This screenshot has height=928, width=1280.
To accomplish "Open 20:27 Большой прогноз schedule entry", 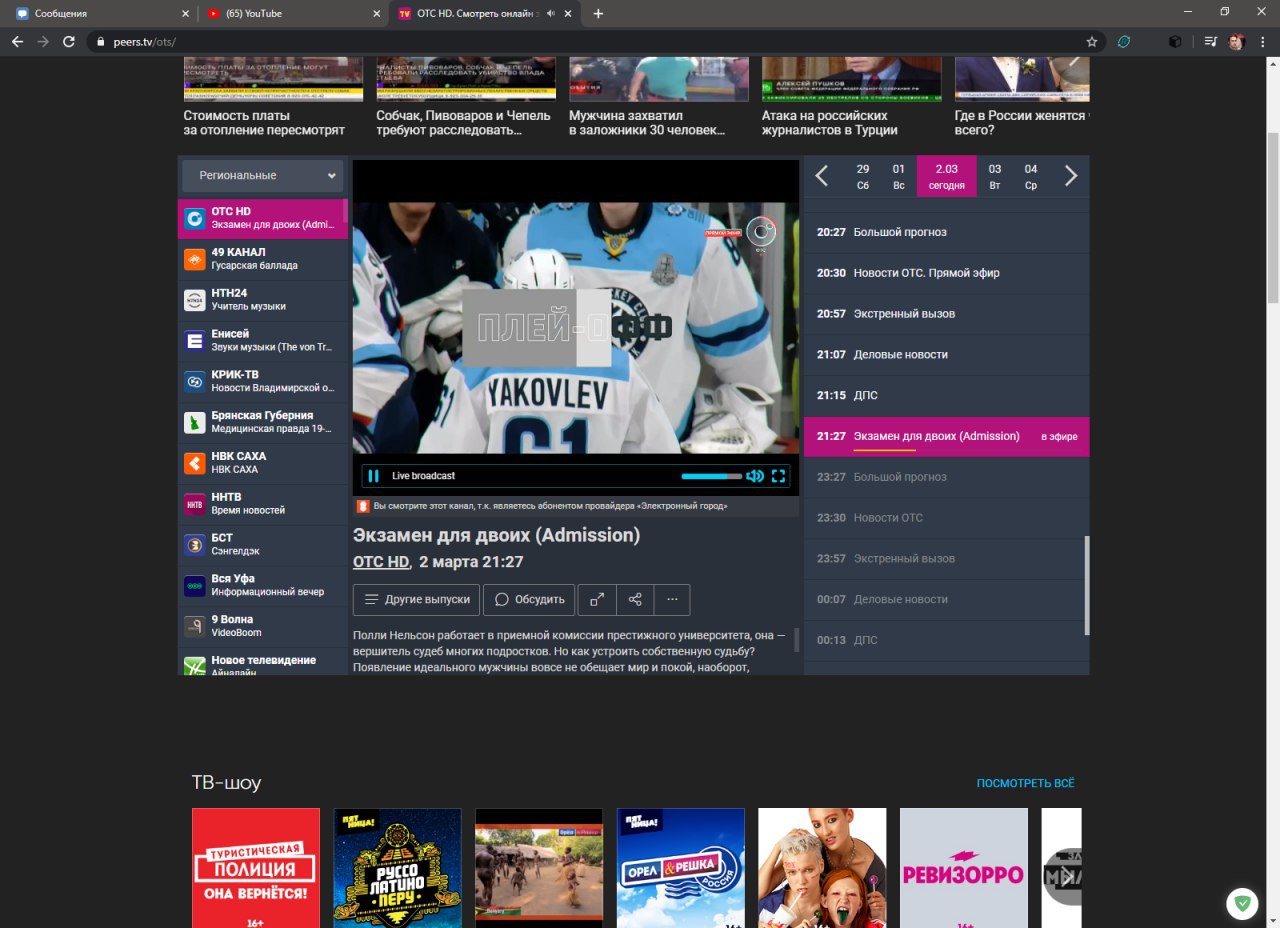I will [x=946, y=232].
